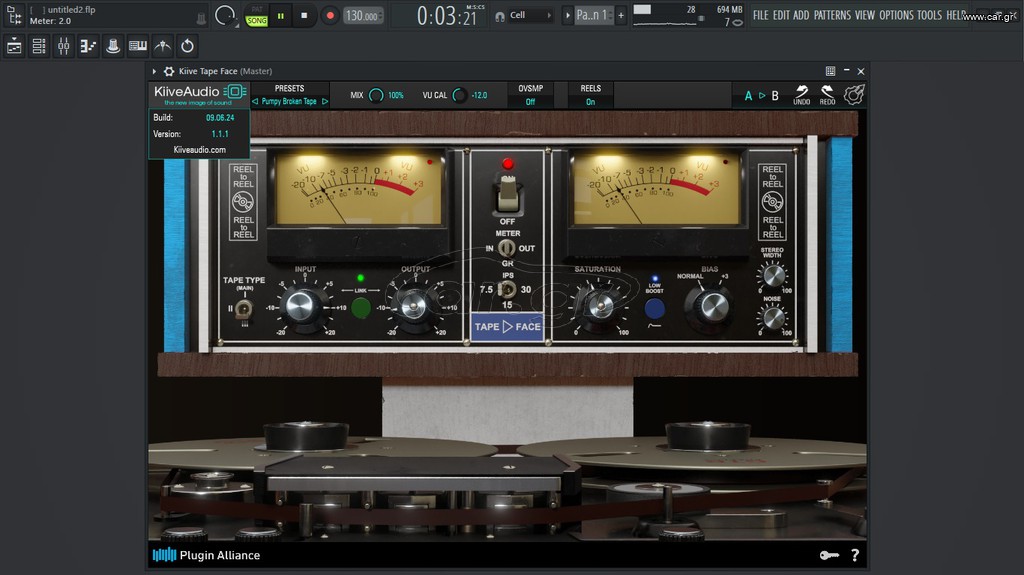Image resolution: width=1024 pixels, height=575 pixels.
Task: Click the master tempo swing knob
Action: (x=225, y=15)
